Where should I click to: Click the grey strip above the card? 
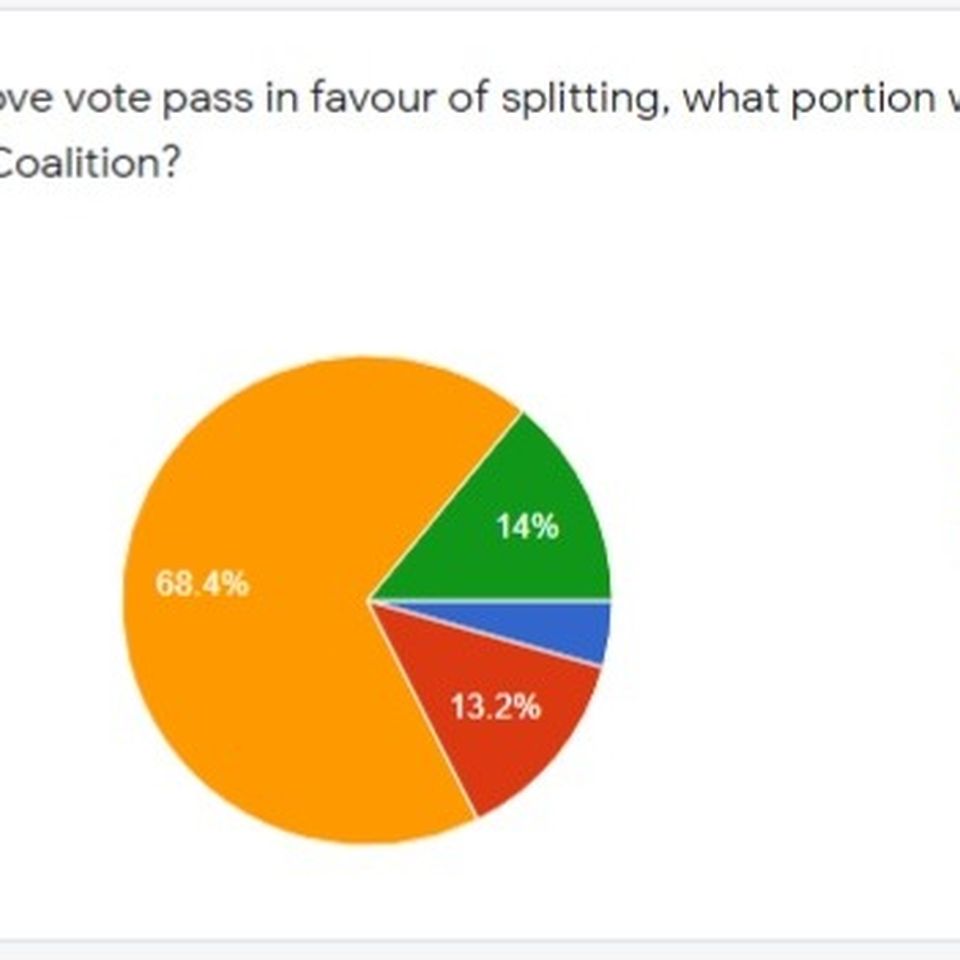coord(480,4)
